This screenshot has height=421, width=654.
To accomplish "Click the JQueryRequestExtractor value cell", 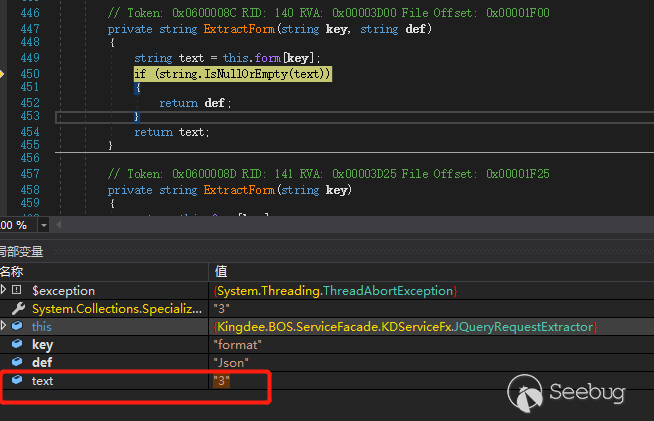I will (x=405, y=327).
